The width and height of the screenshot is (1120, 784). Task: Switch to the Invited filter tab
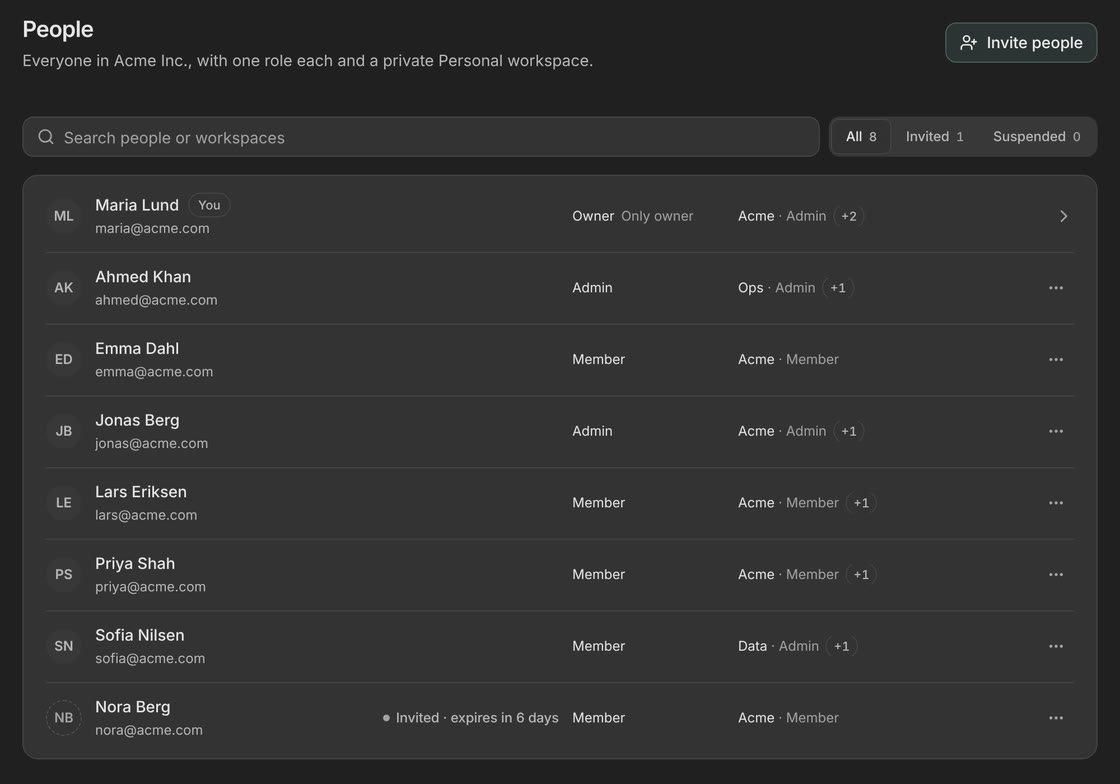tap(934, 136)
